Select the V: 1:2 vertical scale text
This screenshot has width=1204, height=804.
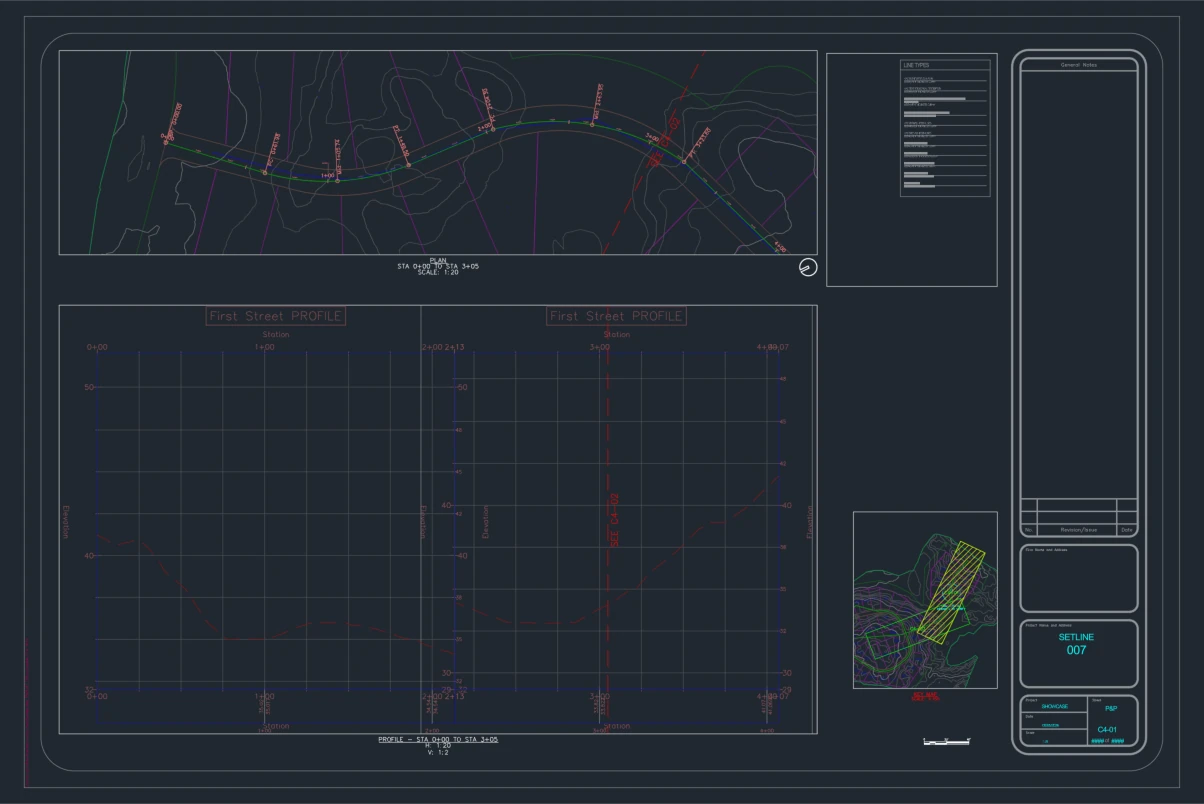438,753
